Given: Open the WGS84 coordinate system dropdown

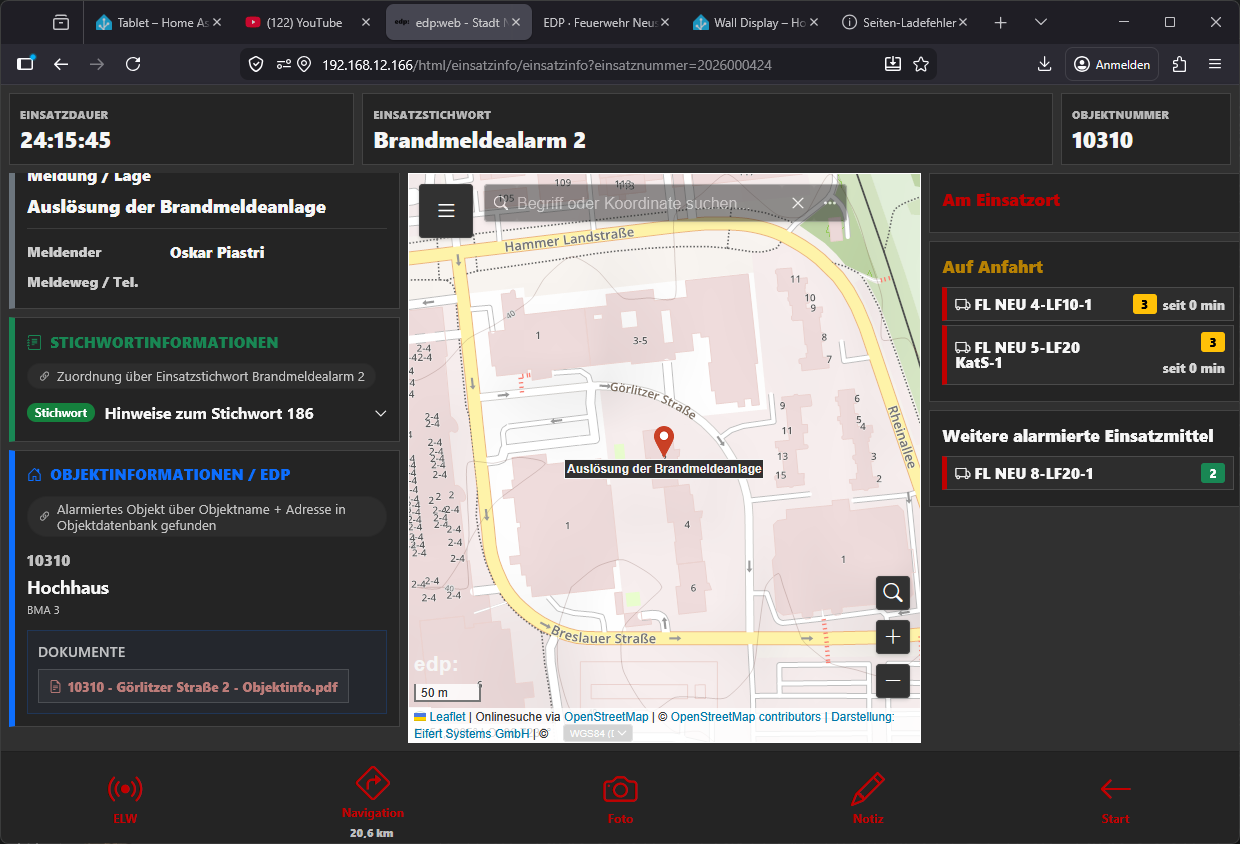Looking at the screenshot, I should click(598, 733).
